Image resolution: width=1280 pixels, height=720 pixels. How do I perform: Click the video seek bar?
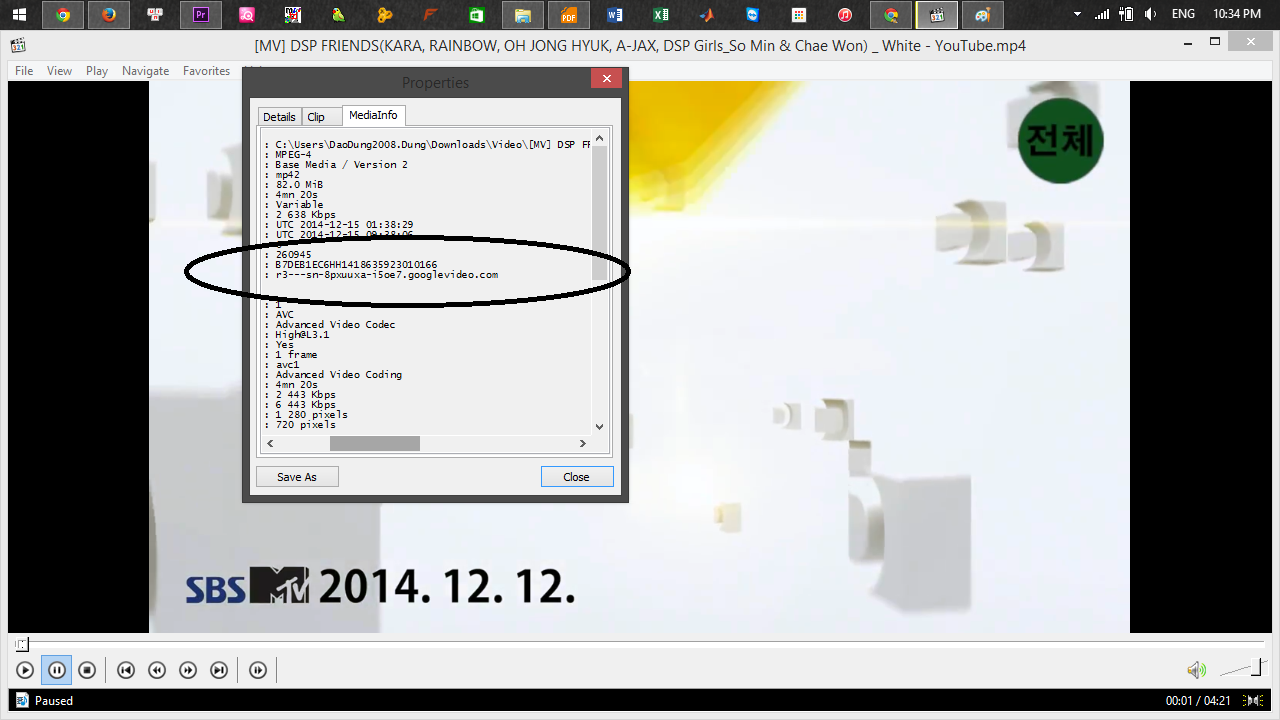(640, 644)
